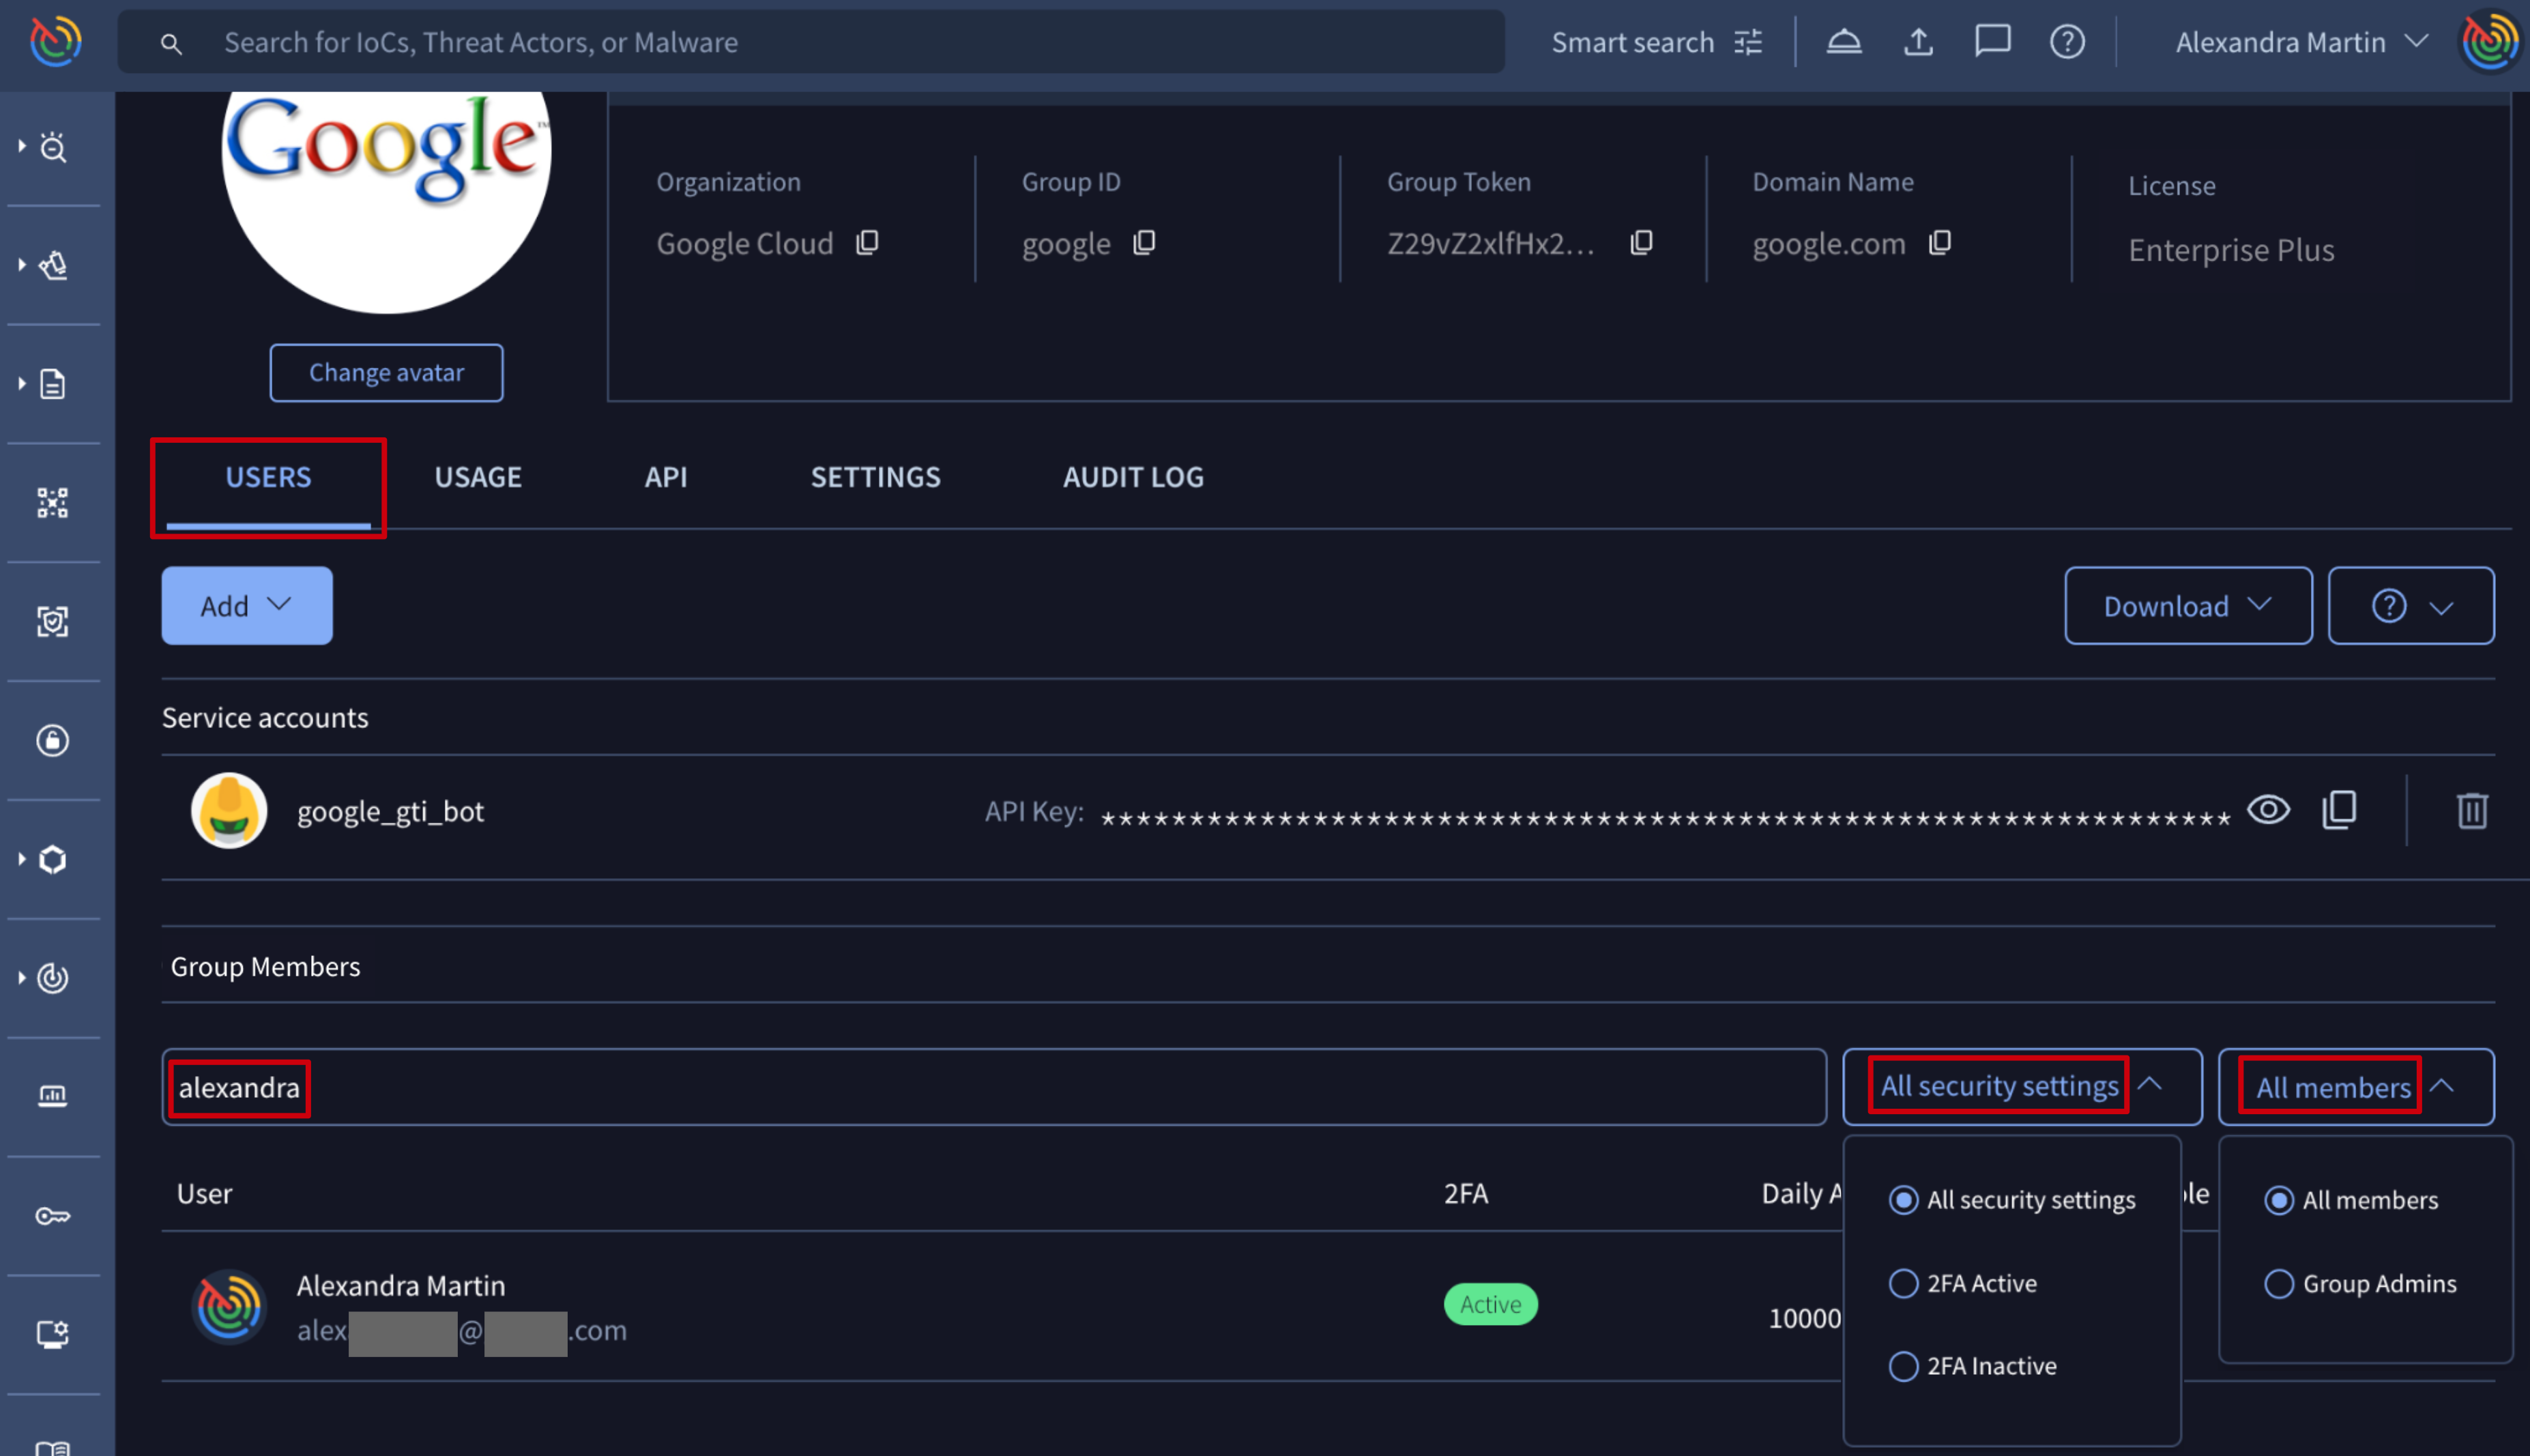Click the key icon in the sidebar
This screenshot has height=1456, width=2530.
(x=53, y=1216)
